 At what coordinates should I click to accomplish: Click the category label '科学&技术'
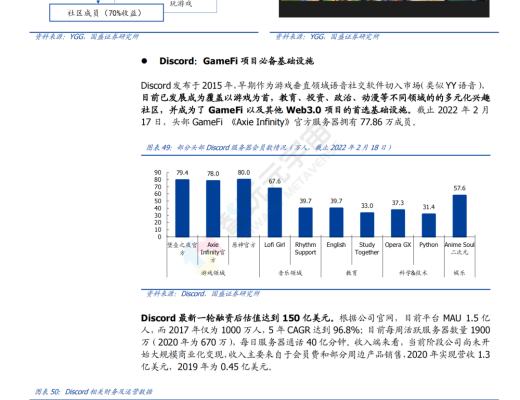413,273
